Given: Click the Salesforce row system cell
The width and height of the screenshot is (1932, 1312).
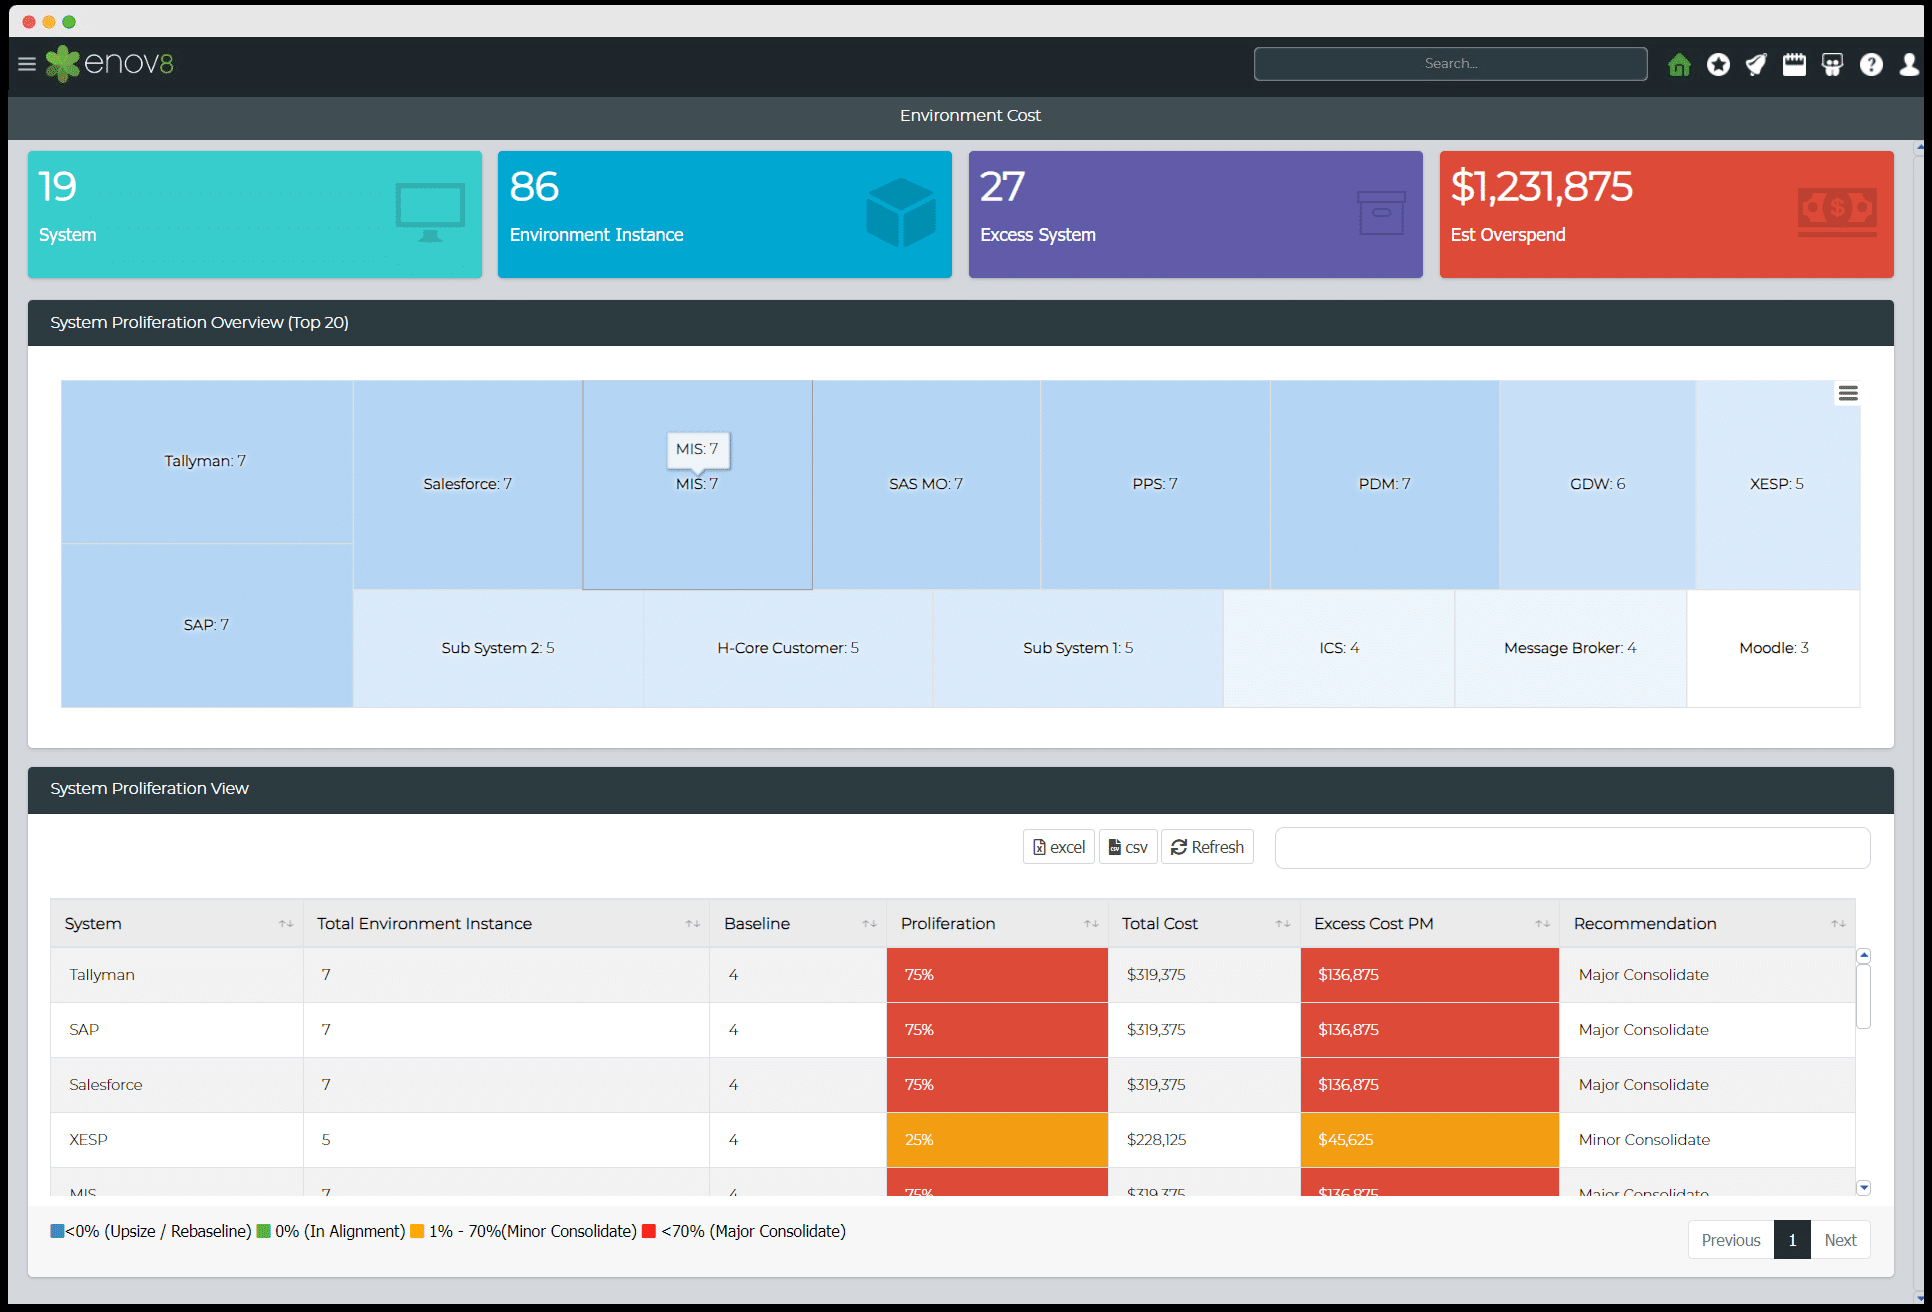Looking at the screenshot, I should point(177,1085).
